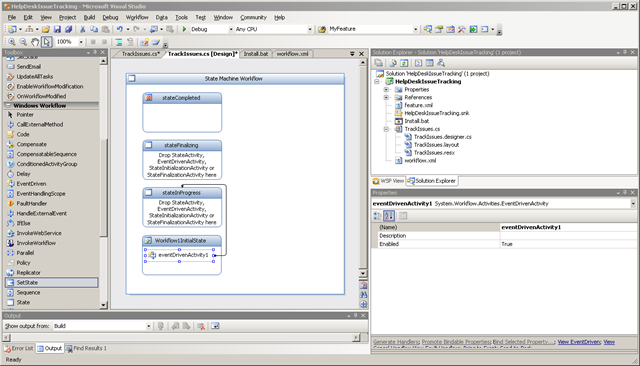
Task: Open feature.xml in Solution Explorer
Action: pos(418,105)
